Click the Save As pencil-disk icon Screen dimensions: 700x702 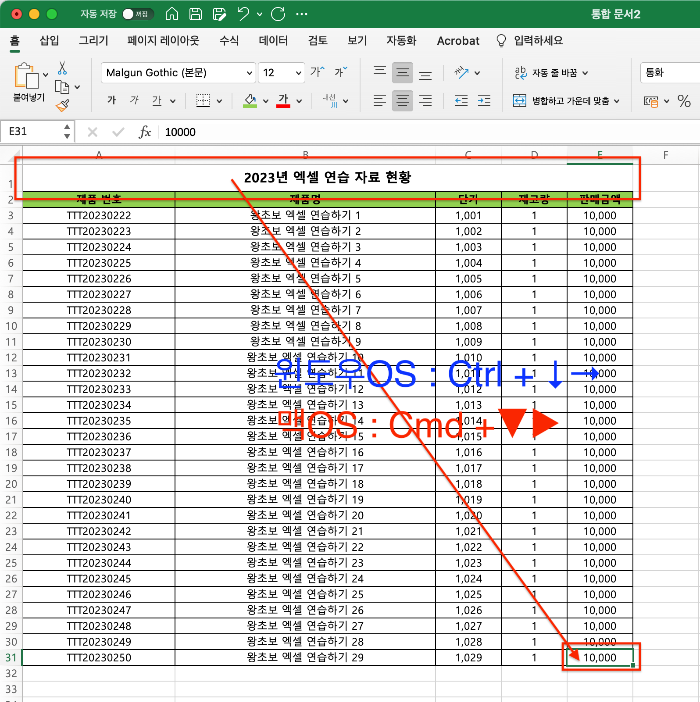[x=219, y=14]
